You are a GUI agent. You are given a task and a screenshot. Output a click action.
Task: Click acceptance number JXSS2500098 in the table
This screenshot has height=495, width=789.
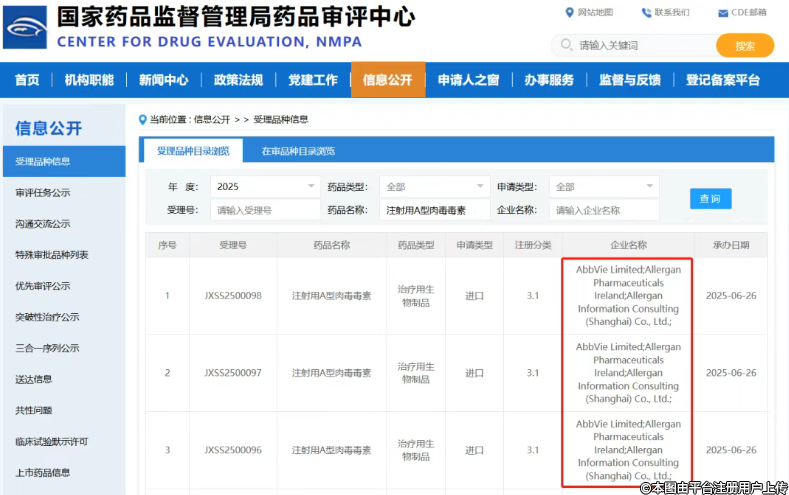233,296
